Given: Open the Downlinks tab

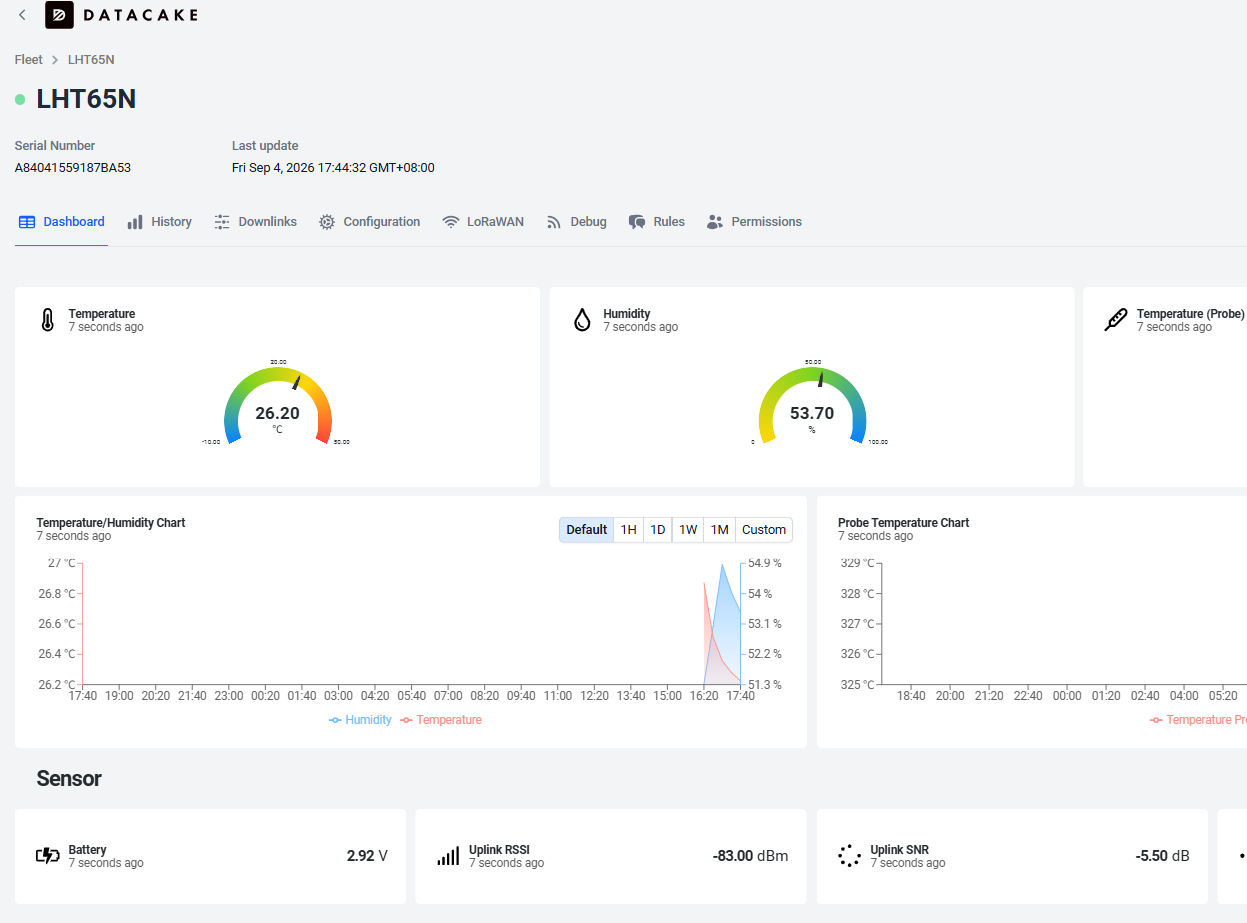Looking at the screenshot, I should coord(255,222).
